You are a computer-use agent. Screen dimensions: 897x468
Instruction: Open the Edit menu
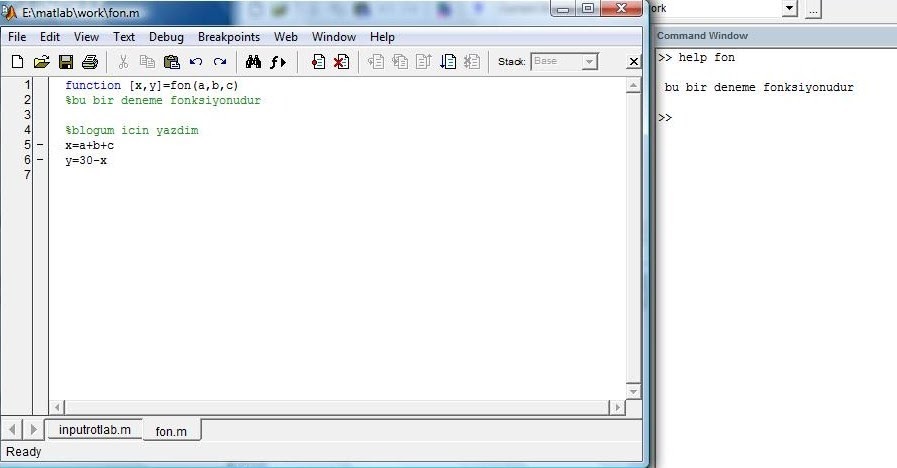(x=50, y=37)
